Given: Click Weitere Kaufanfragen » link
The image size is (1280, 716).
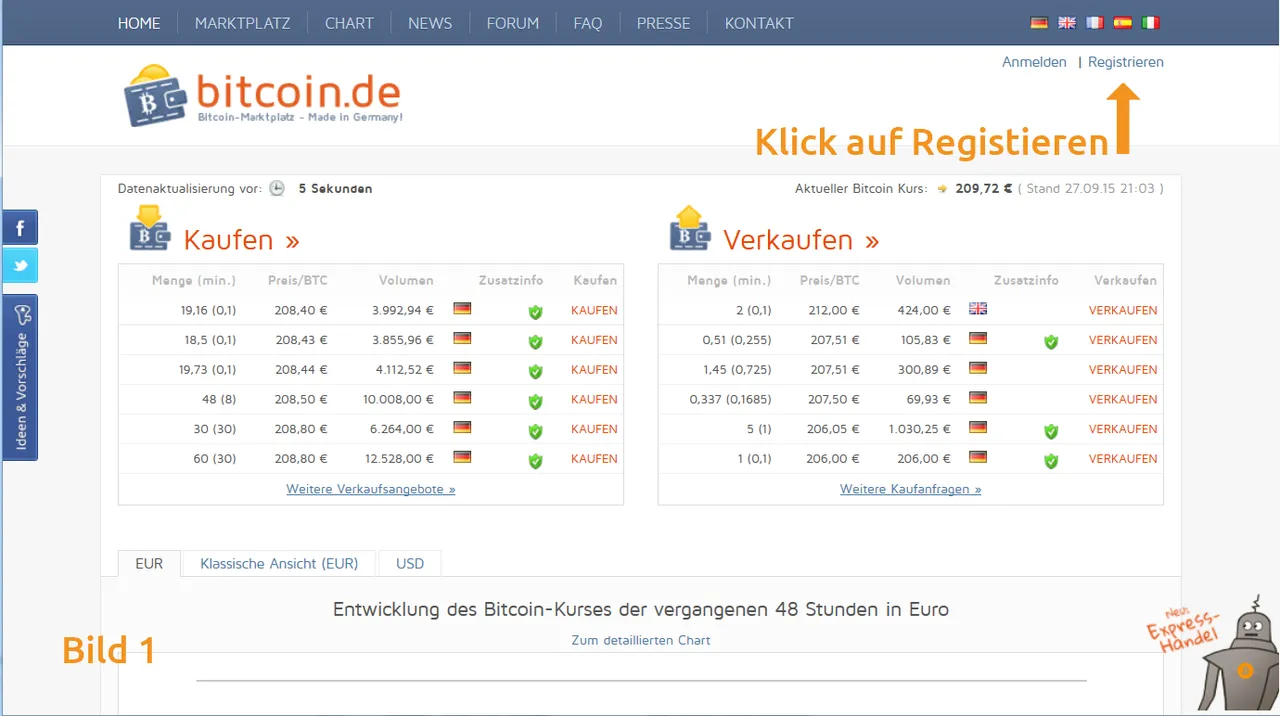Looking at the screenshot, I should point(911,489).
